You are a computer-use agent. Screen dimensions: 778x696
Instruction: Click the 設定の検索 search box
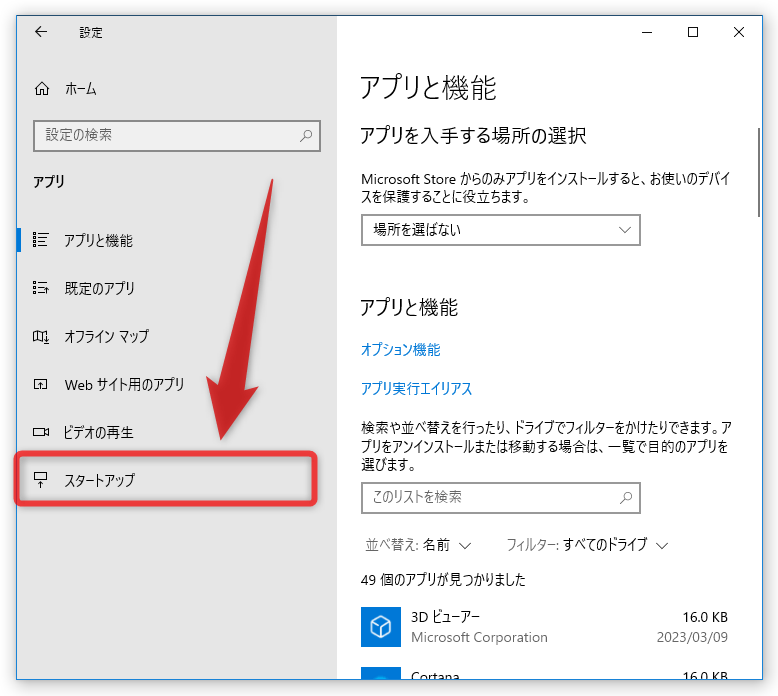[177, 135]
